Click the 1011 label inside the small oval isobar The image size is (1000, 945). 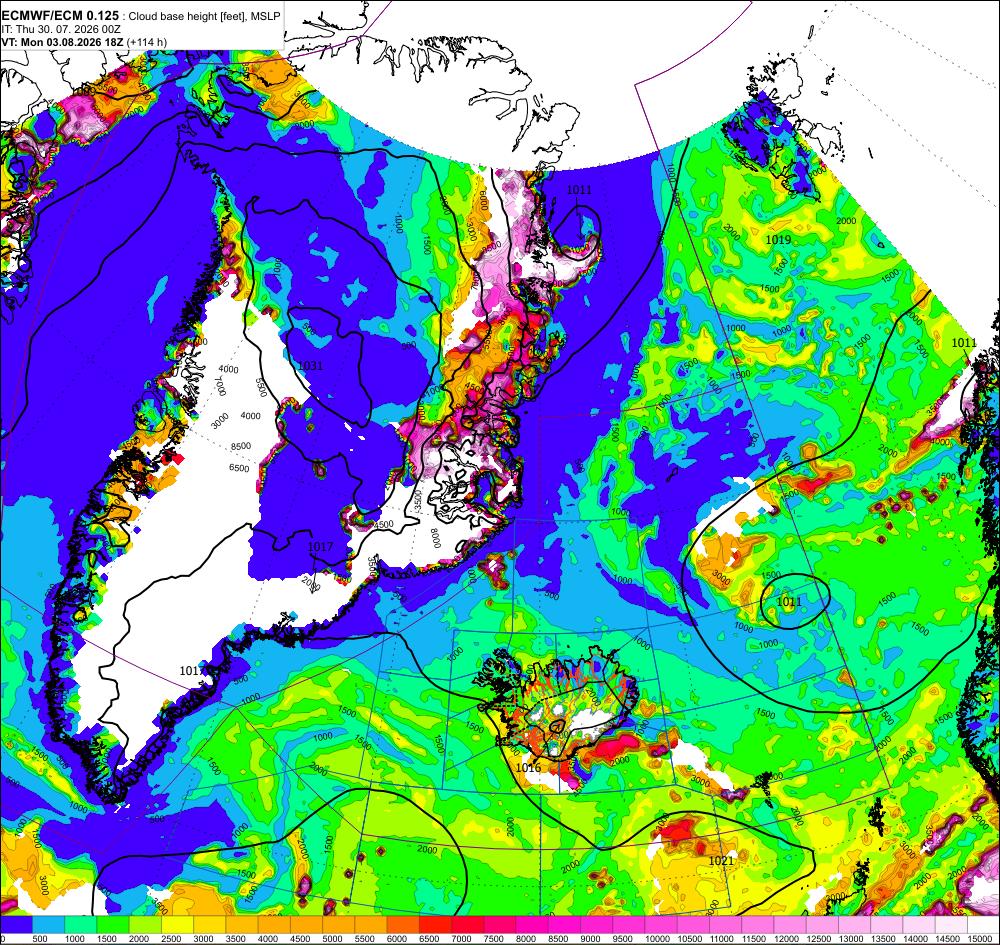pos(789,601)
